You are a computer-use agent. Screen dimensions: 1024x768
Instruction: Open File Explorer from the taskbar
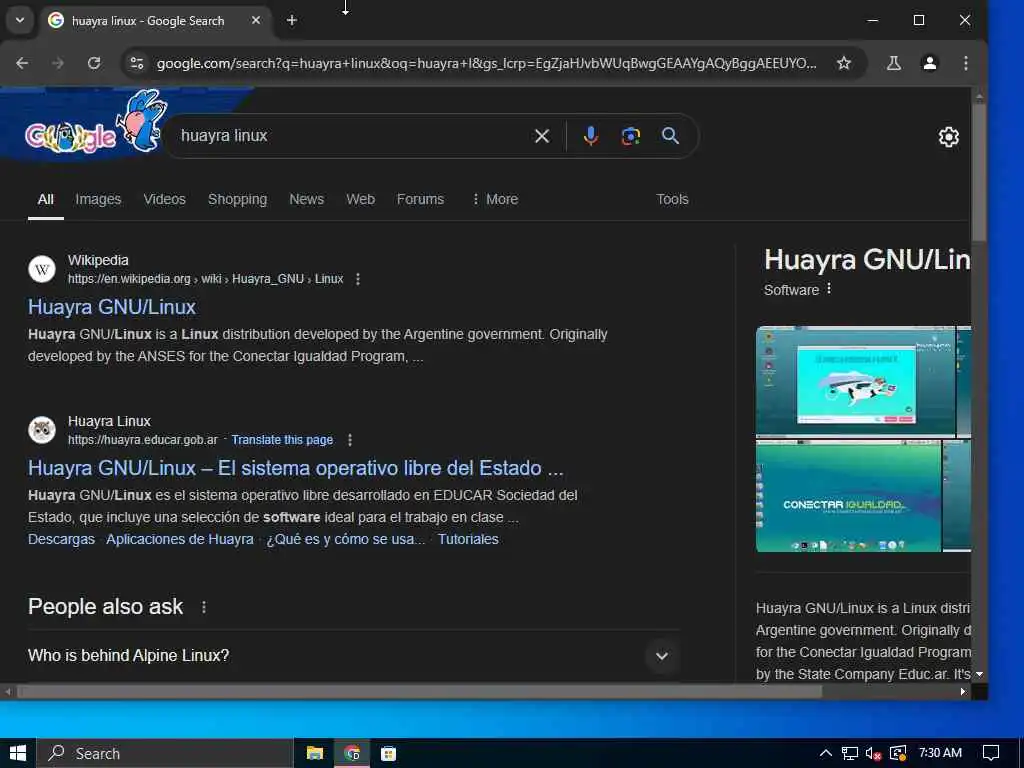pyautogui.click(x=315, y=753)
